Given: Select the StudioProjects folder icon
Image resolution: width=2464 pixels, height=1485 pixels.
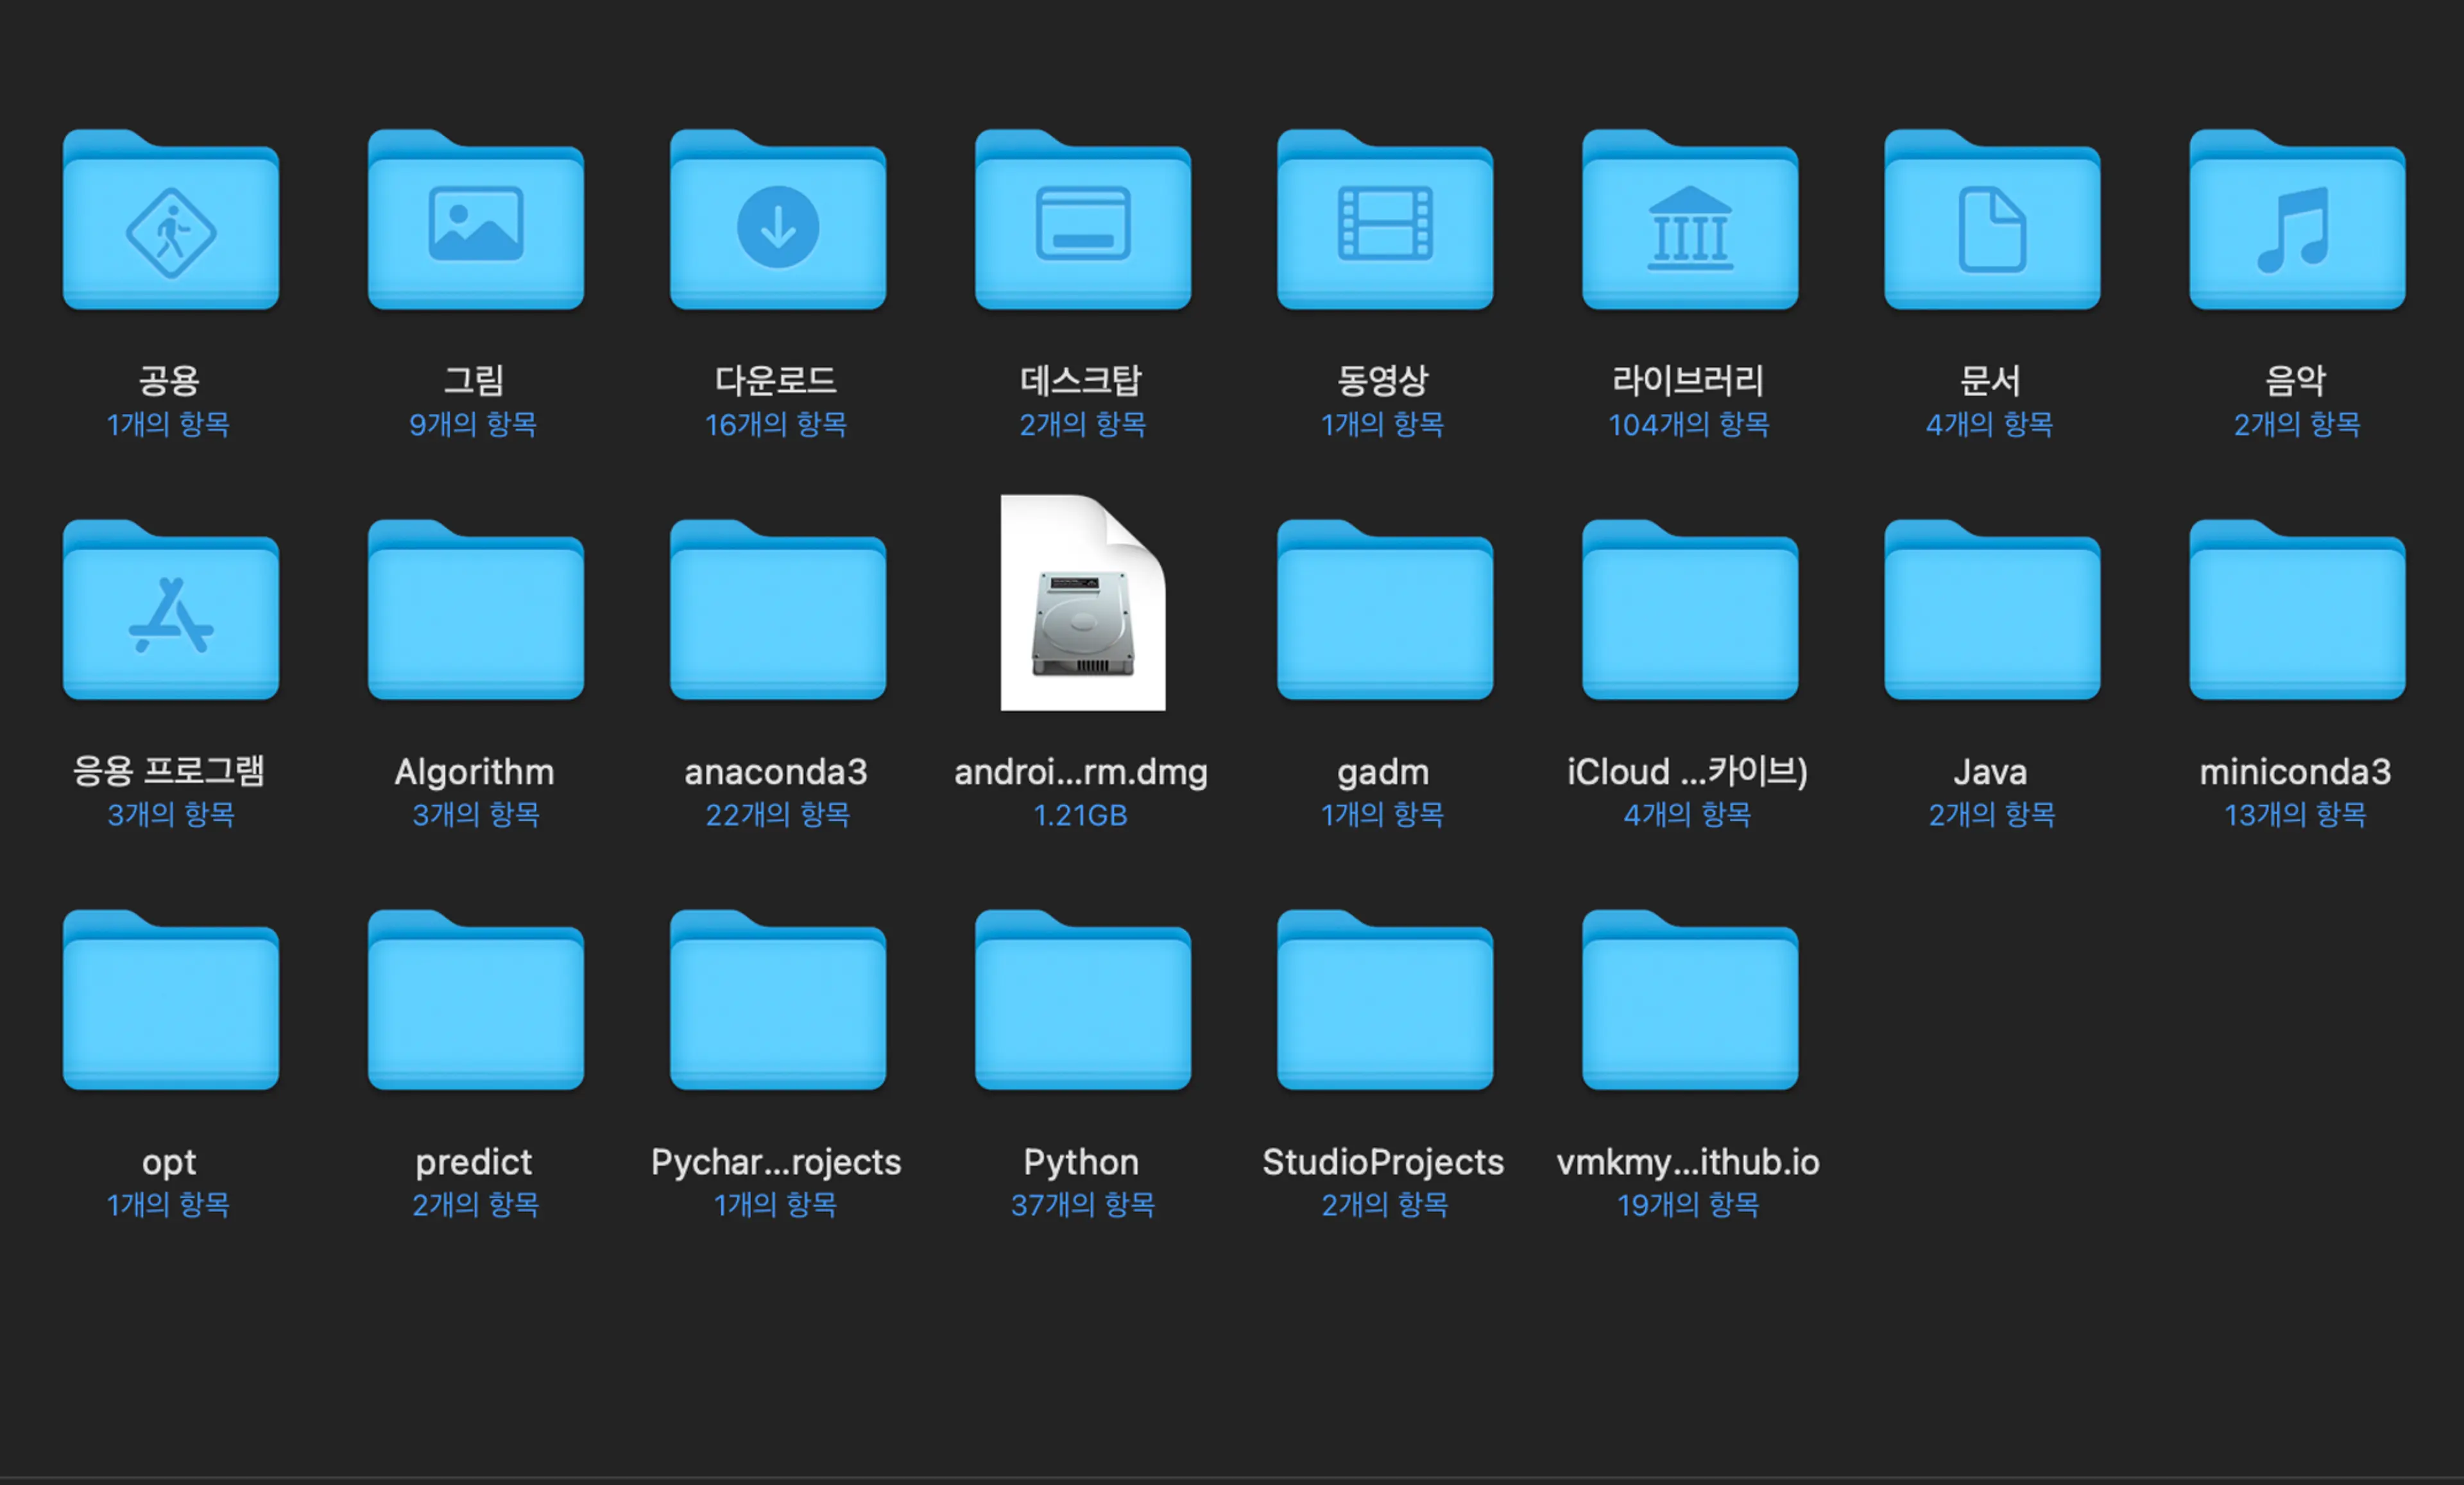Looking at the screenshot, I should (x=1385, y=1000).
